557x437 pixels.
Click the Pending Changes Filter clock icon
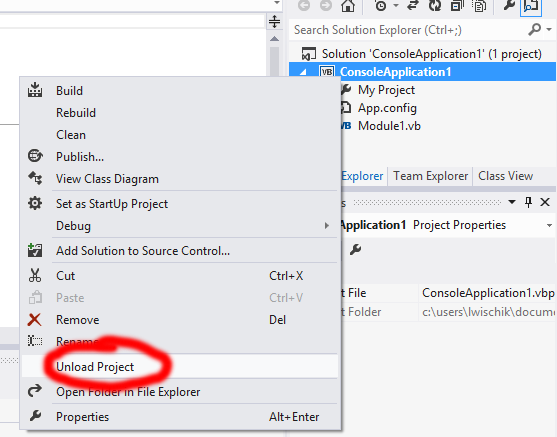tap(381, 6)
